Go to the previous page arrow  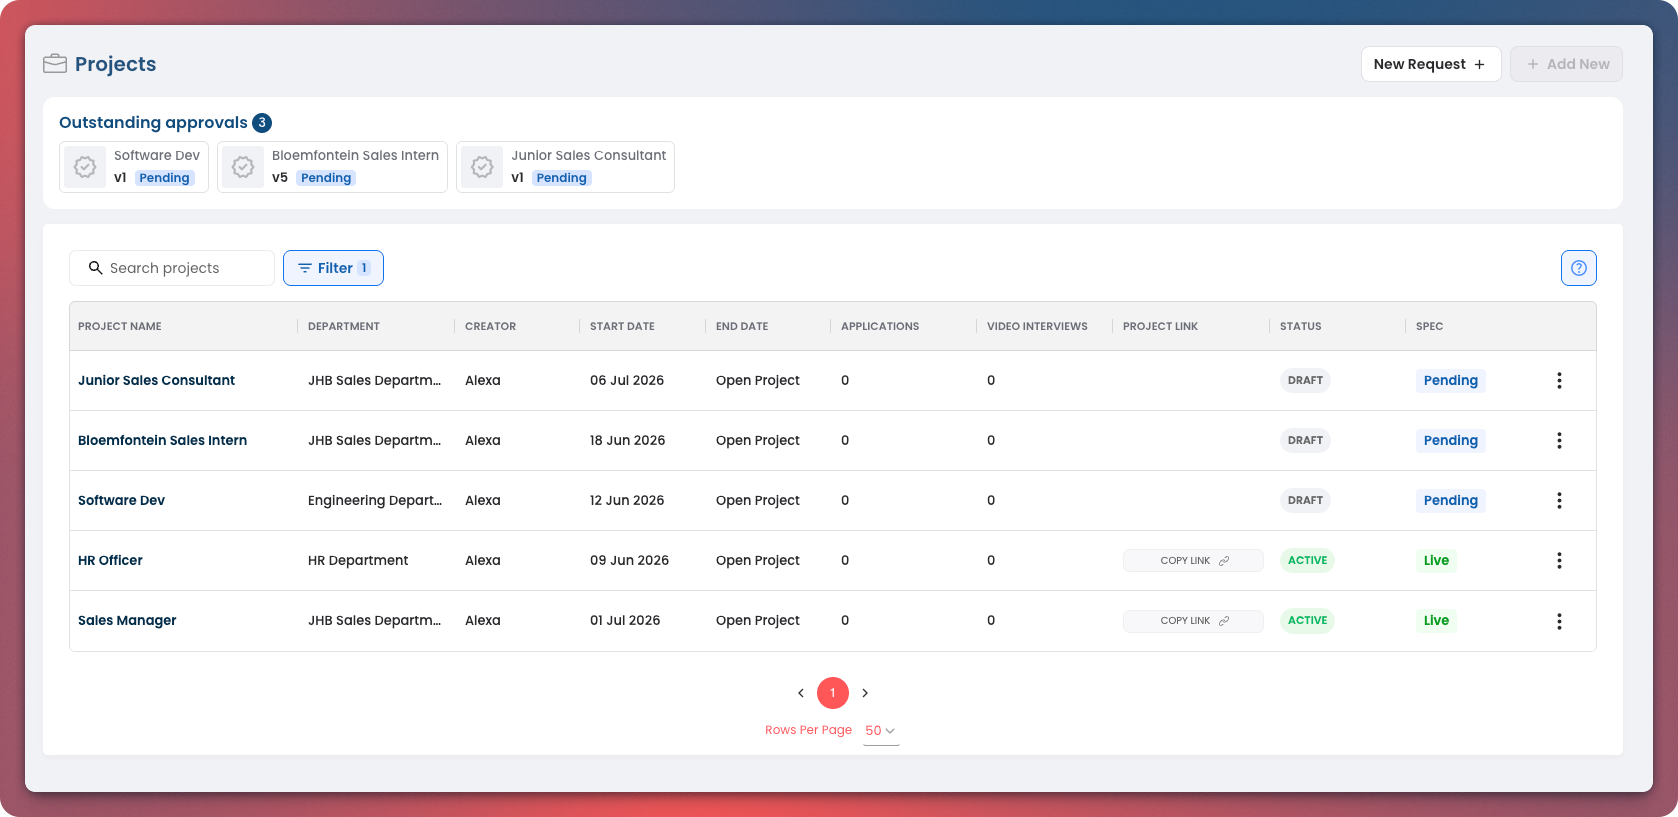pos(801,693)
